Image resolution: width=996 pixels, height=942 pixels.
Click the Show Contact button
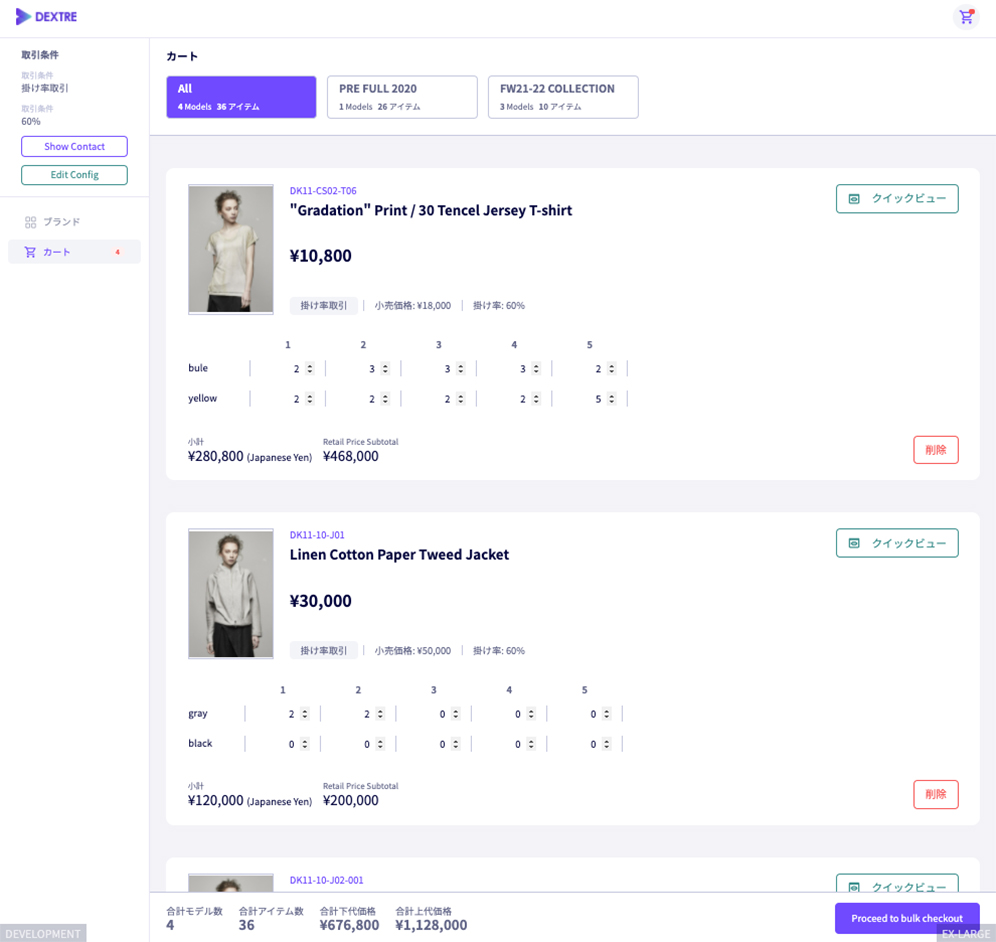[x=74, y=147]
